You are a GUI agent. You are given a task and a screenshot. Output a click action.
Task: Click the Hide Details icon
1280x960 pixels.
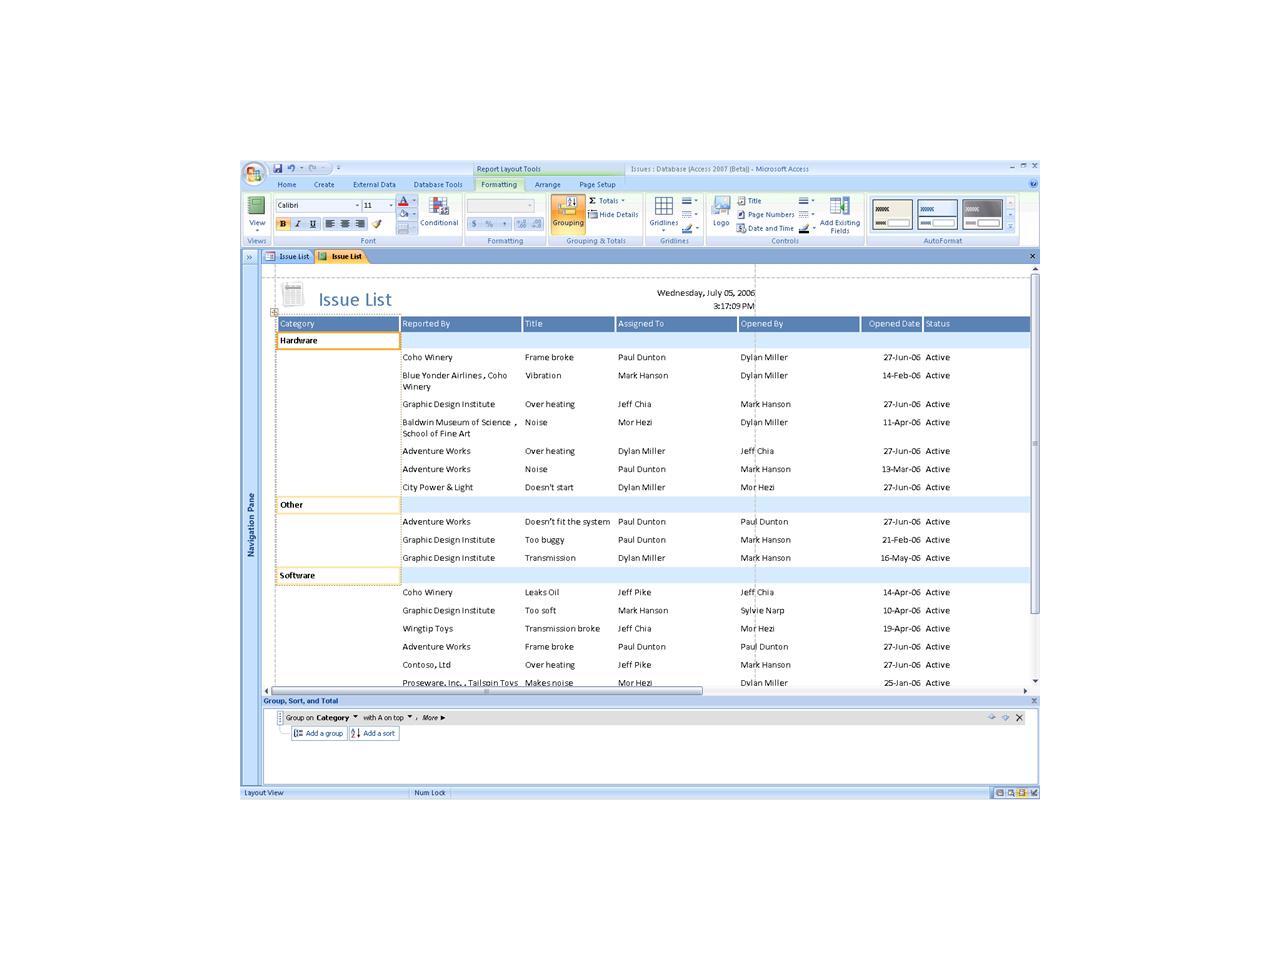(614, 212)
